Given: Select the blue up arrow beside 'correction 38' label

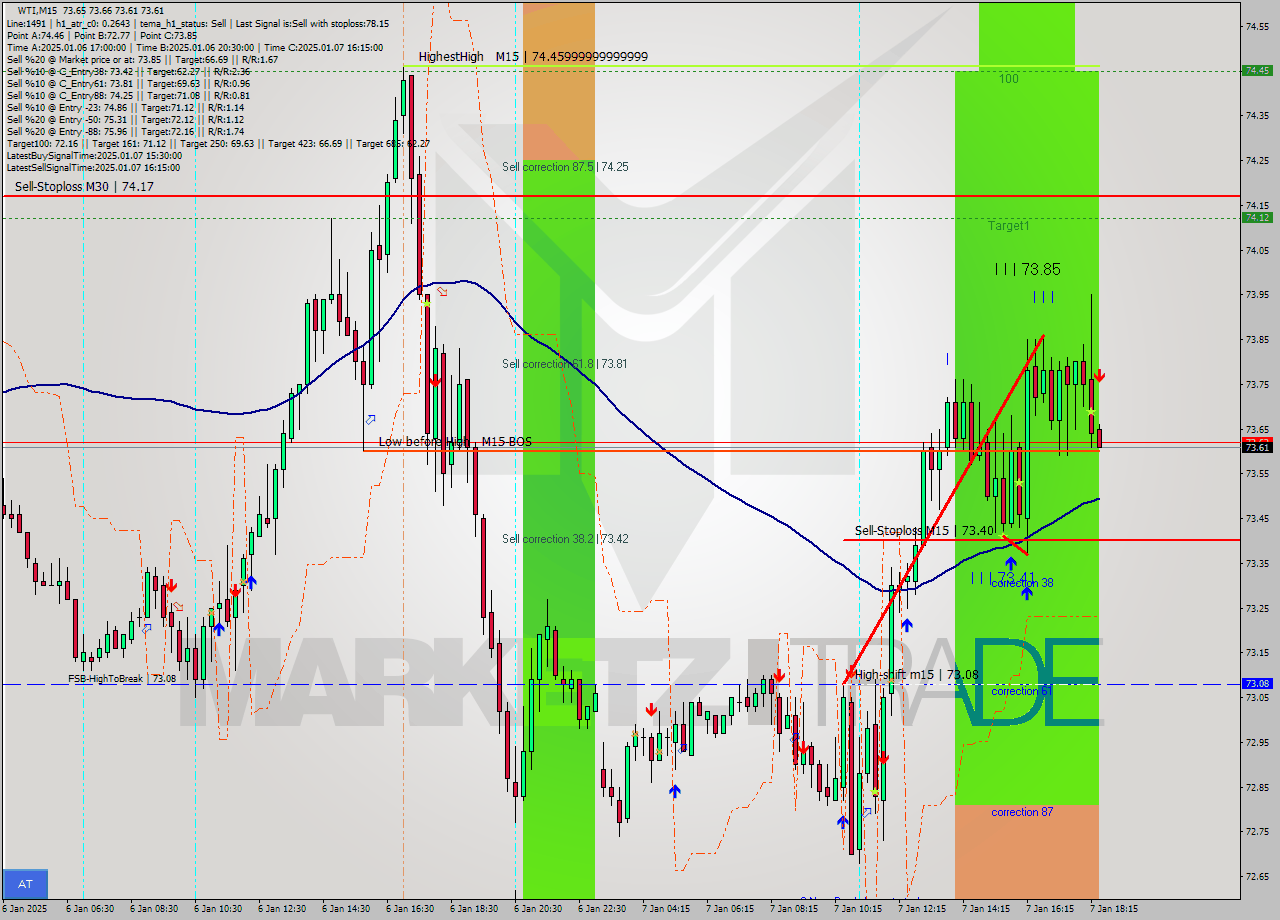Looking at the screenshot, I should pos(1026,593).
